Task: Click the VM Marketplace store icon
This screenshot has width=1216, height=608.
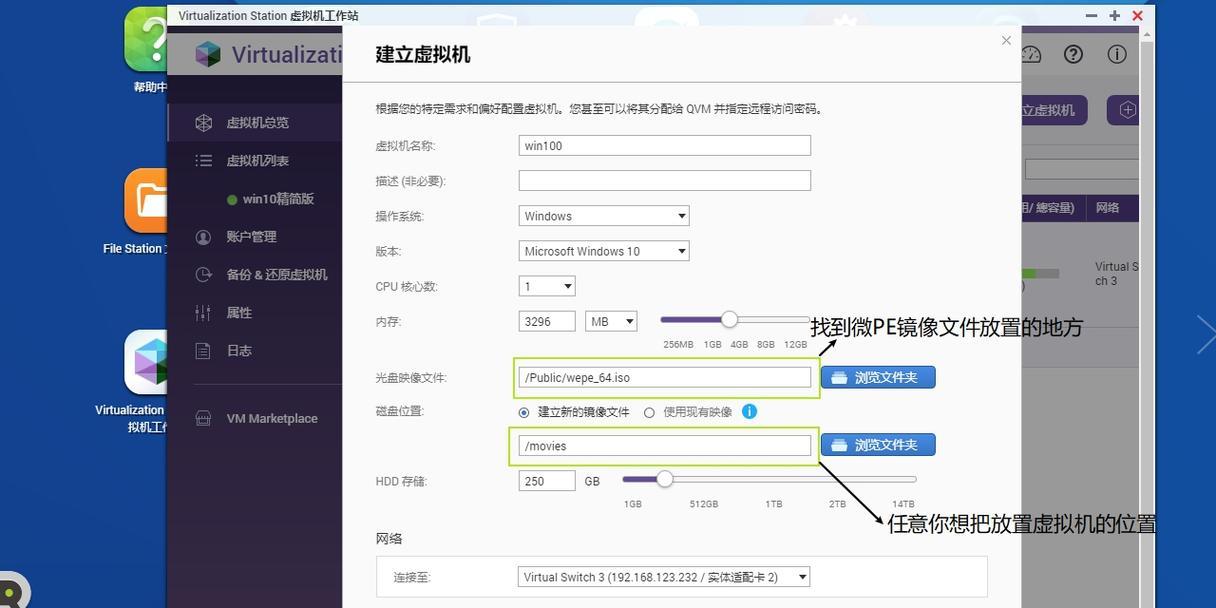Action: tap(203, 418)
